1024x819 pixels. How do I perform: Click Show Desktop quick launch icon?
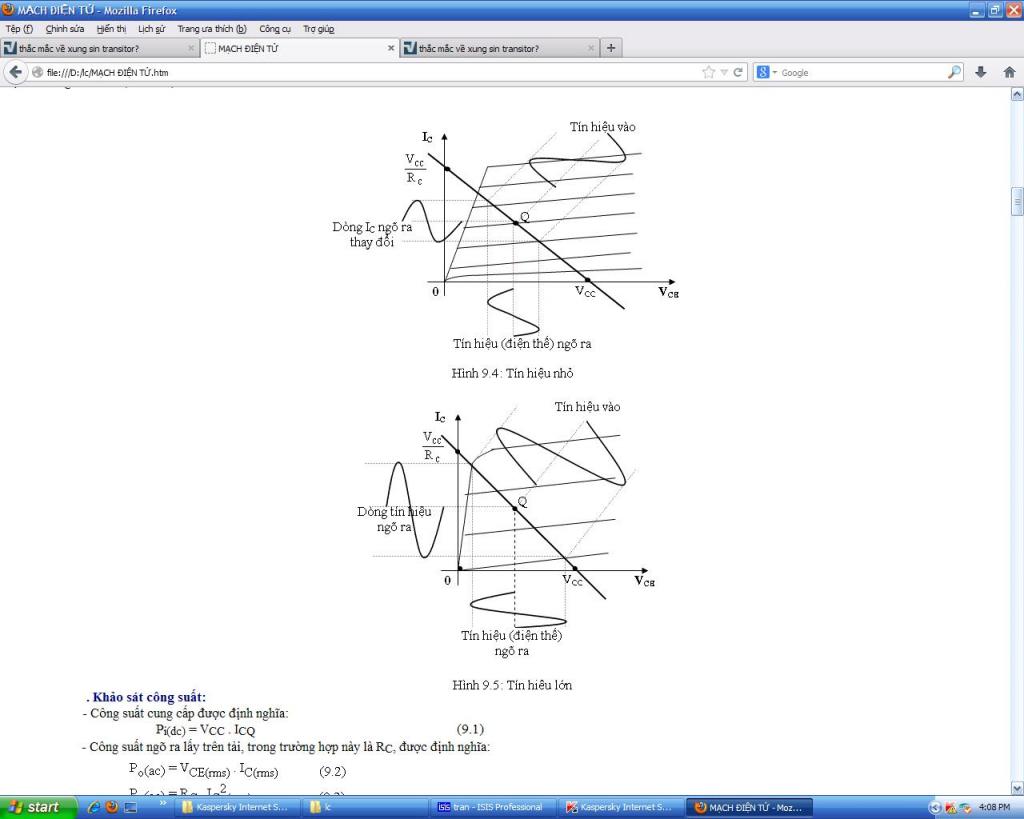(x=131, y=807)
